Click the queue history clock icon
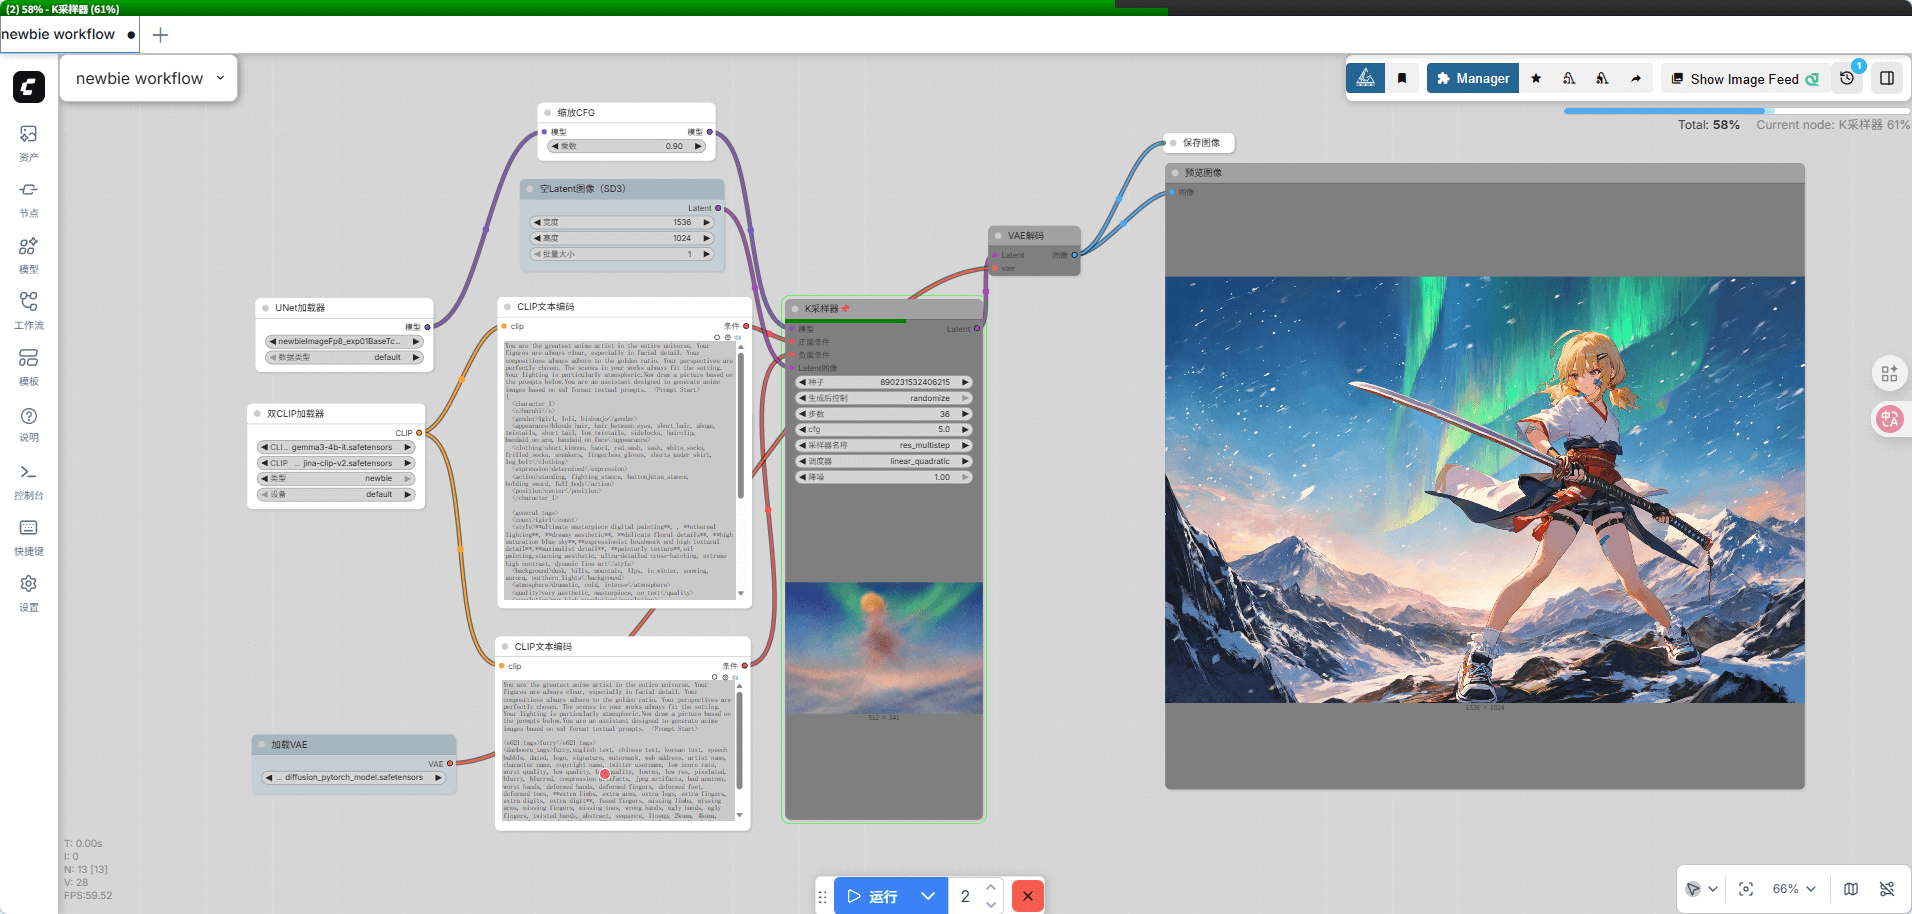 click(x=1847, y=78)
